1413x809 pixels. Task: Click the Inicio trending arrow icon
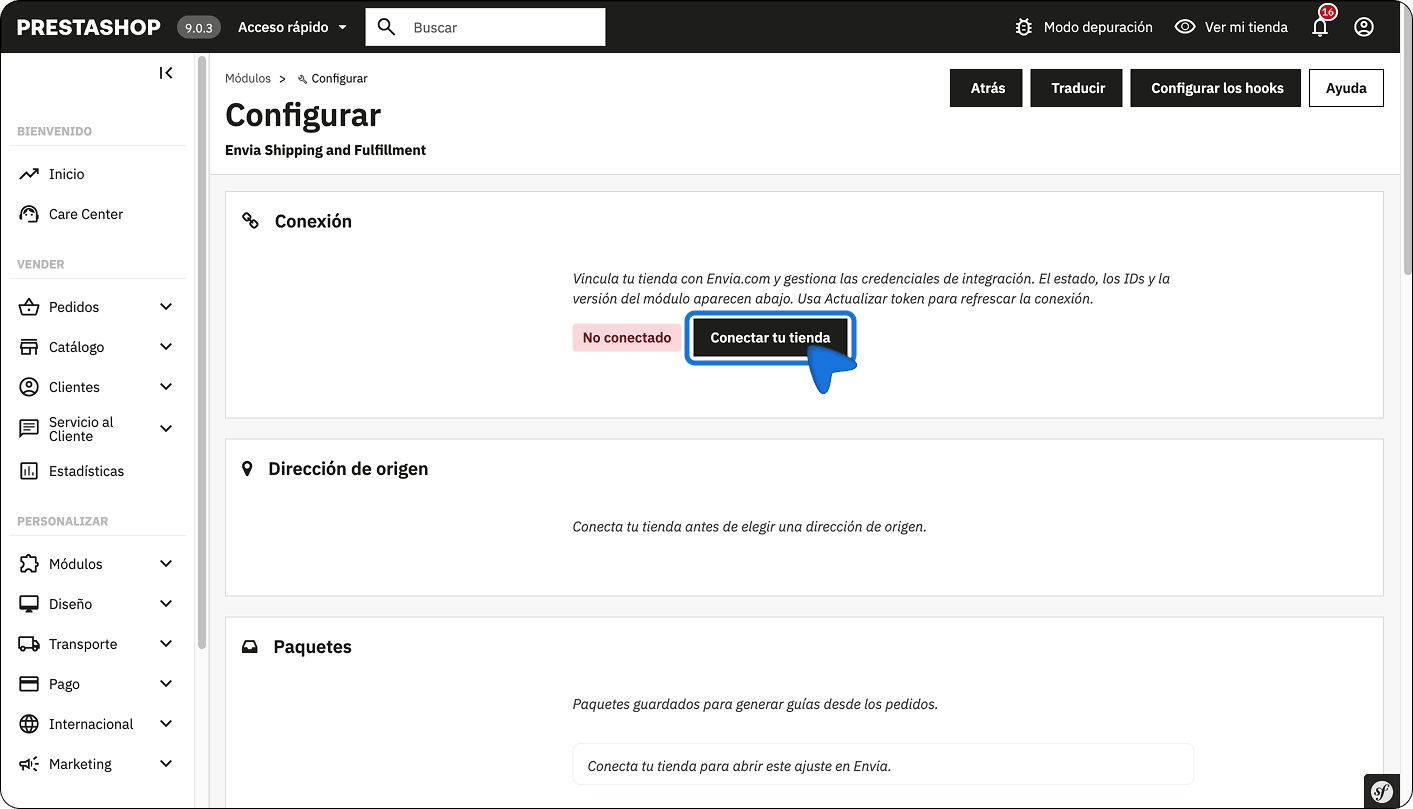coord(29,174)
